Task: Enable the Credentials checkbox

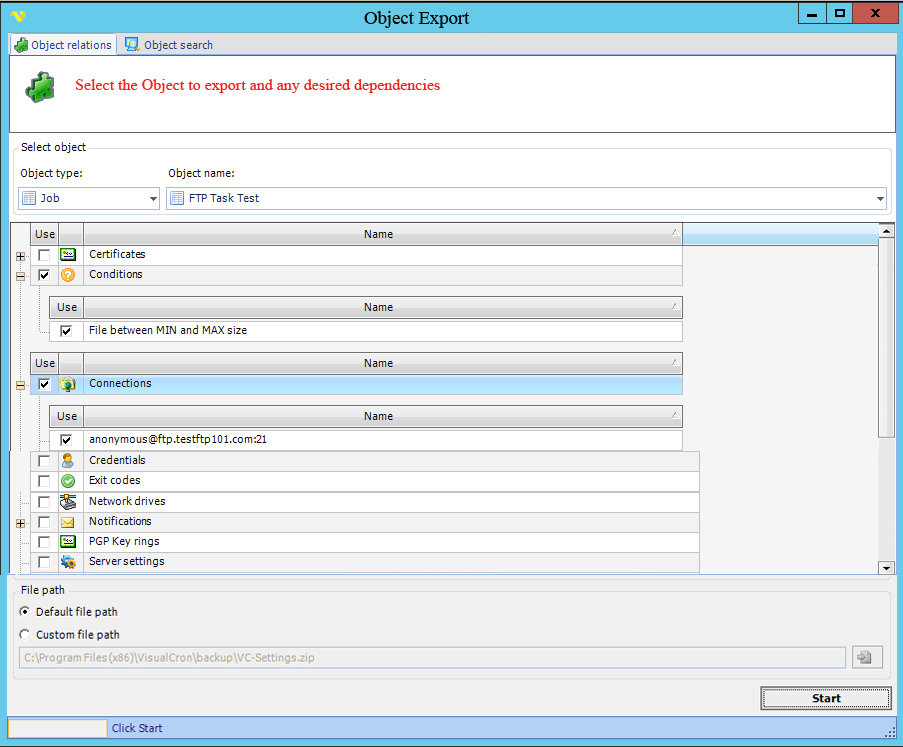Action: coord(44,461)
